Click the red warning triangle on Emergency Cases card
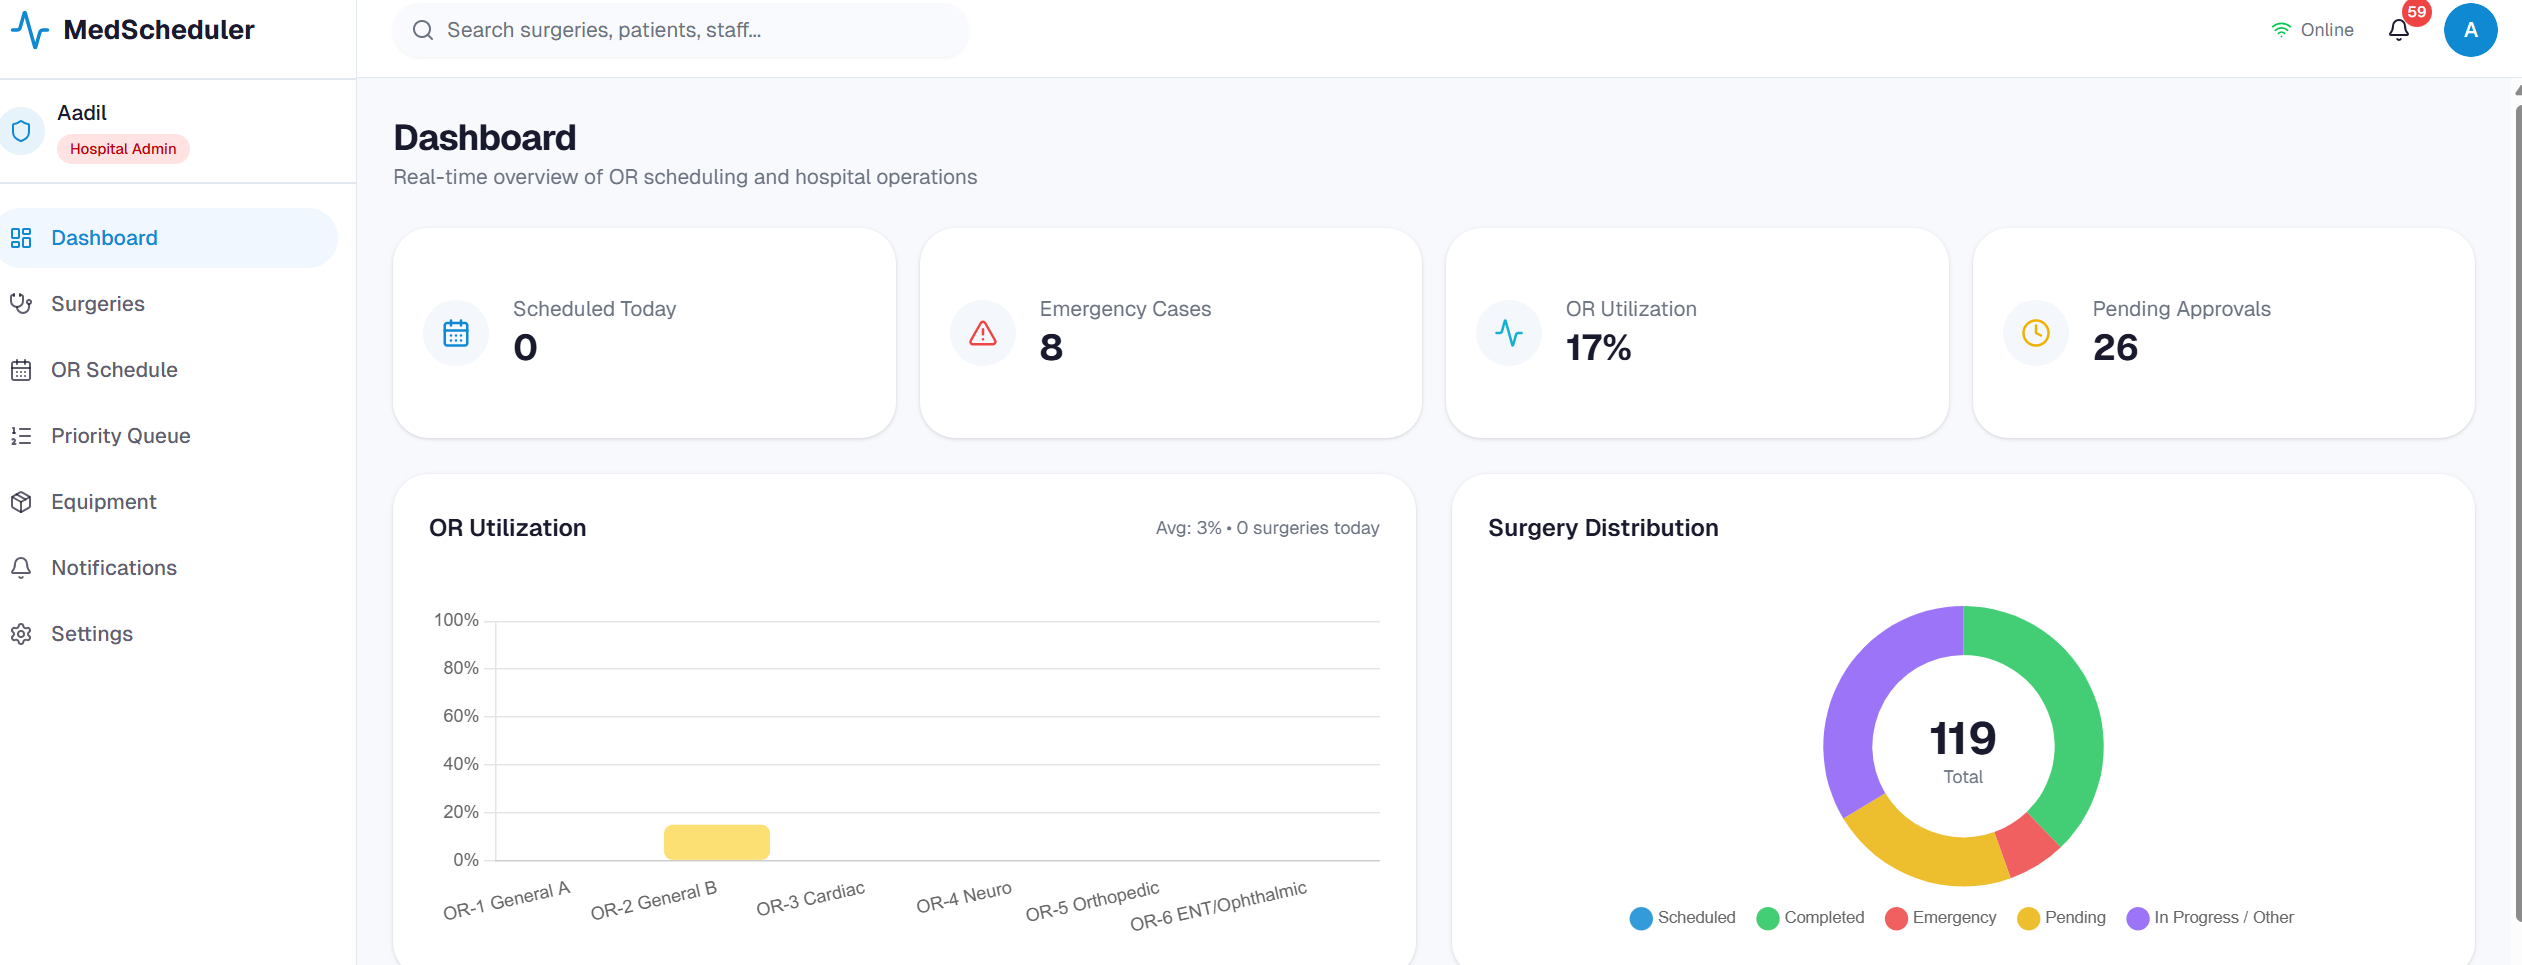Image resolution: width=2522 pixels, height=965 pixels. pos(982,332)
